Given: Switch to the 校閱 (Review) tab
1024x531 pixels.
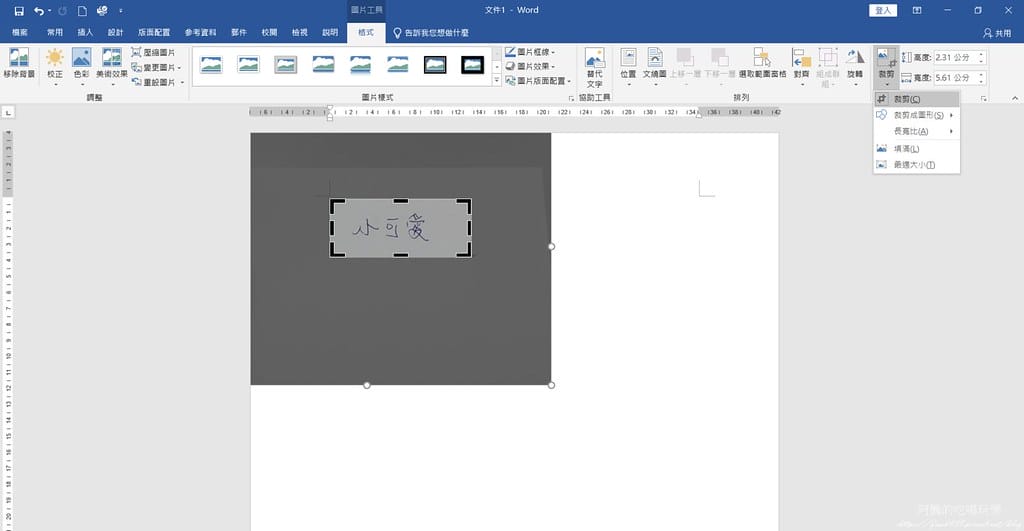Looking at the screenshot, I should click(269, 33).
